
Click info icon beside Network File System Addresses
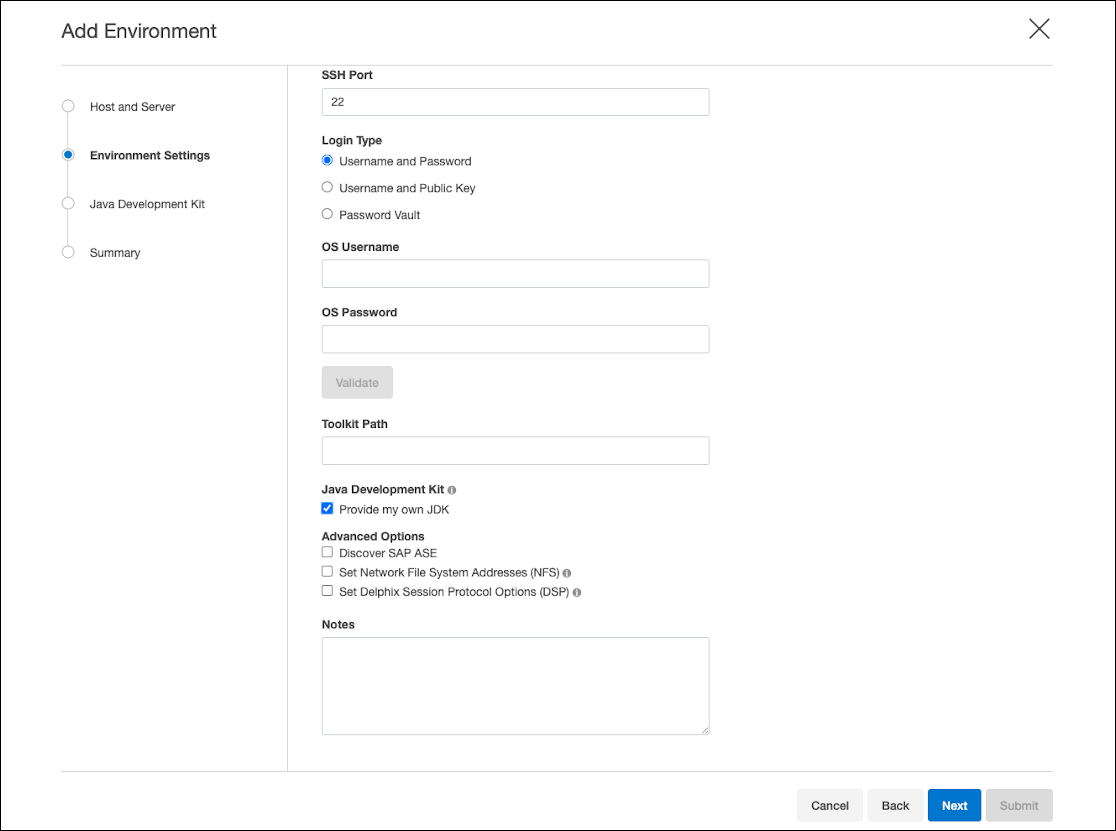tap(567, 574)
